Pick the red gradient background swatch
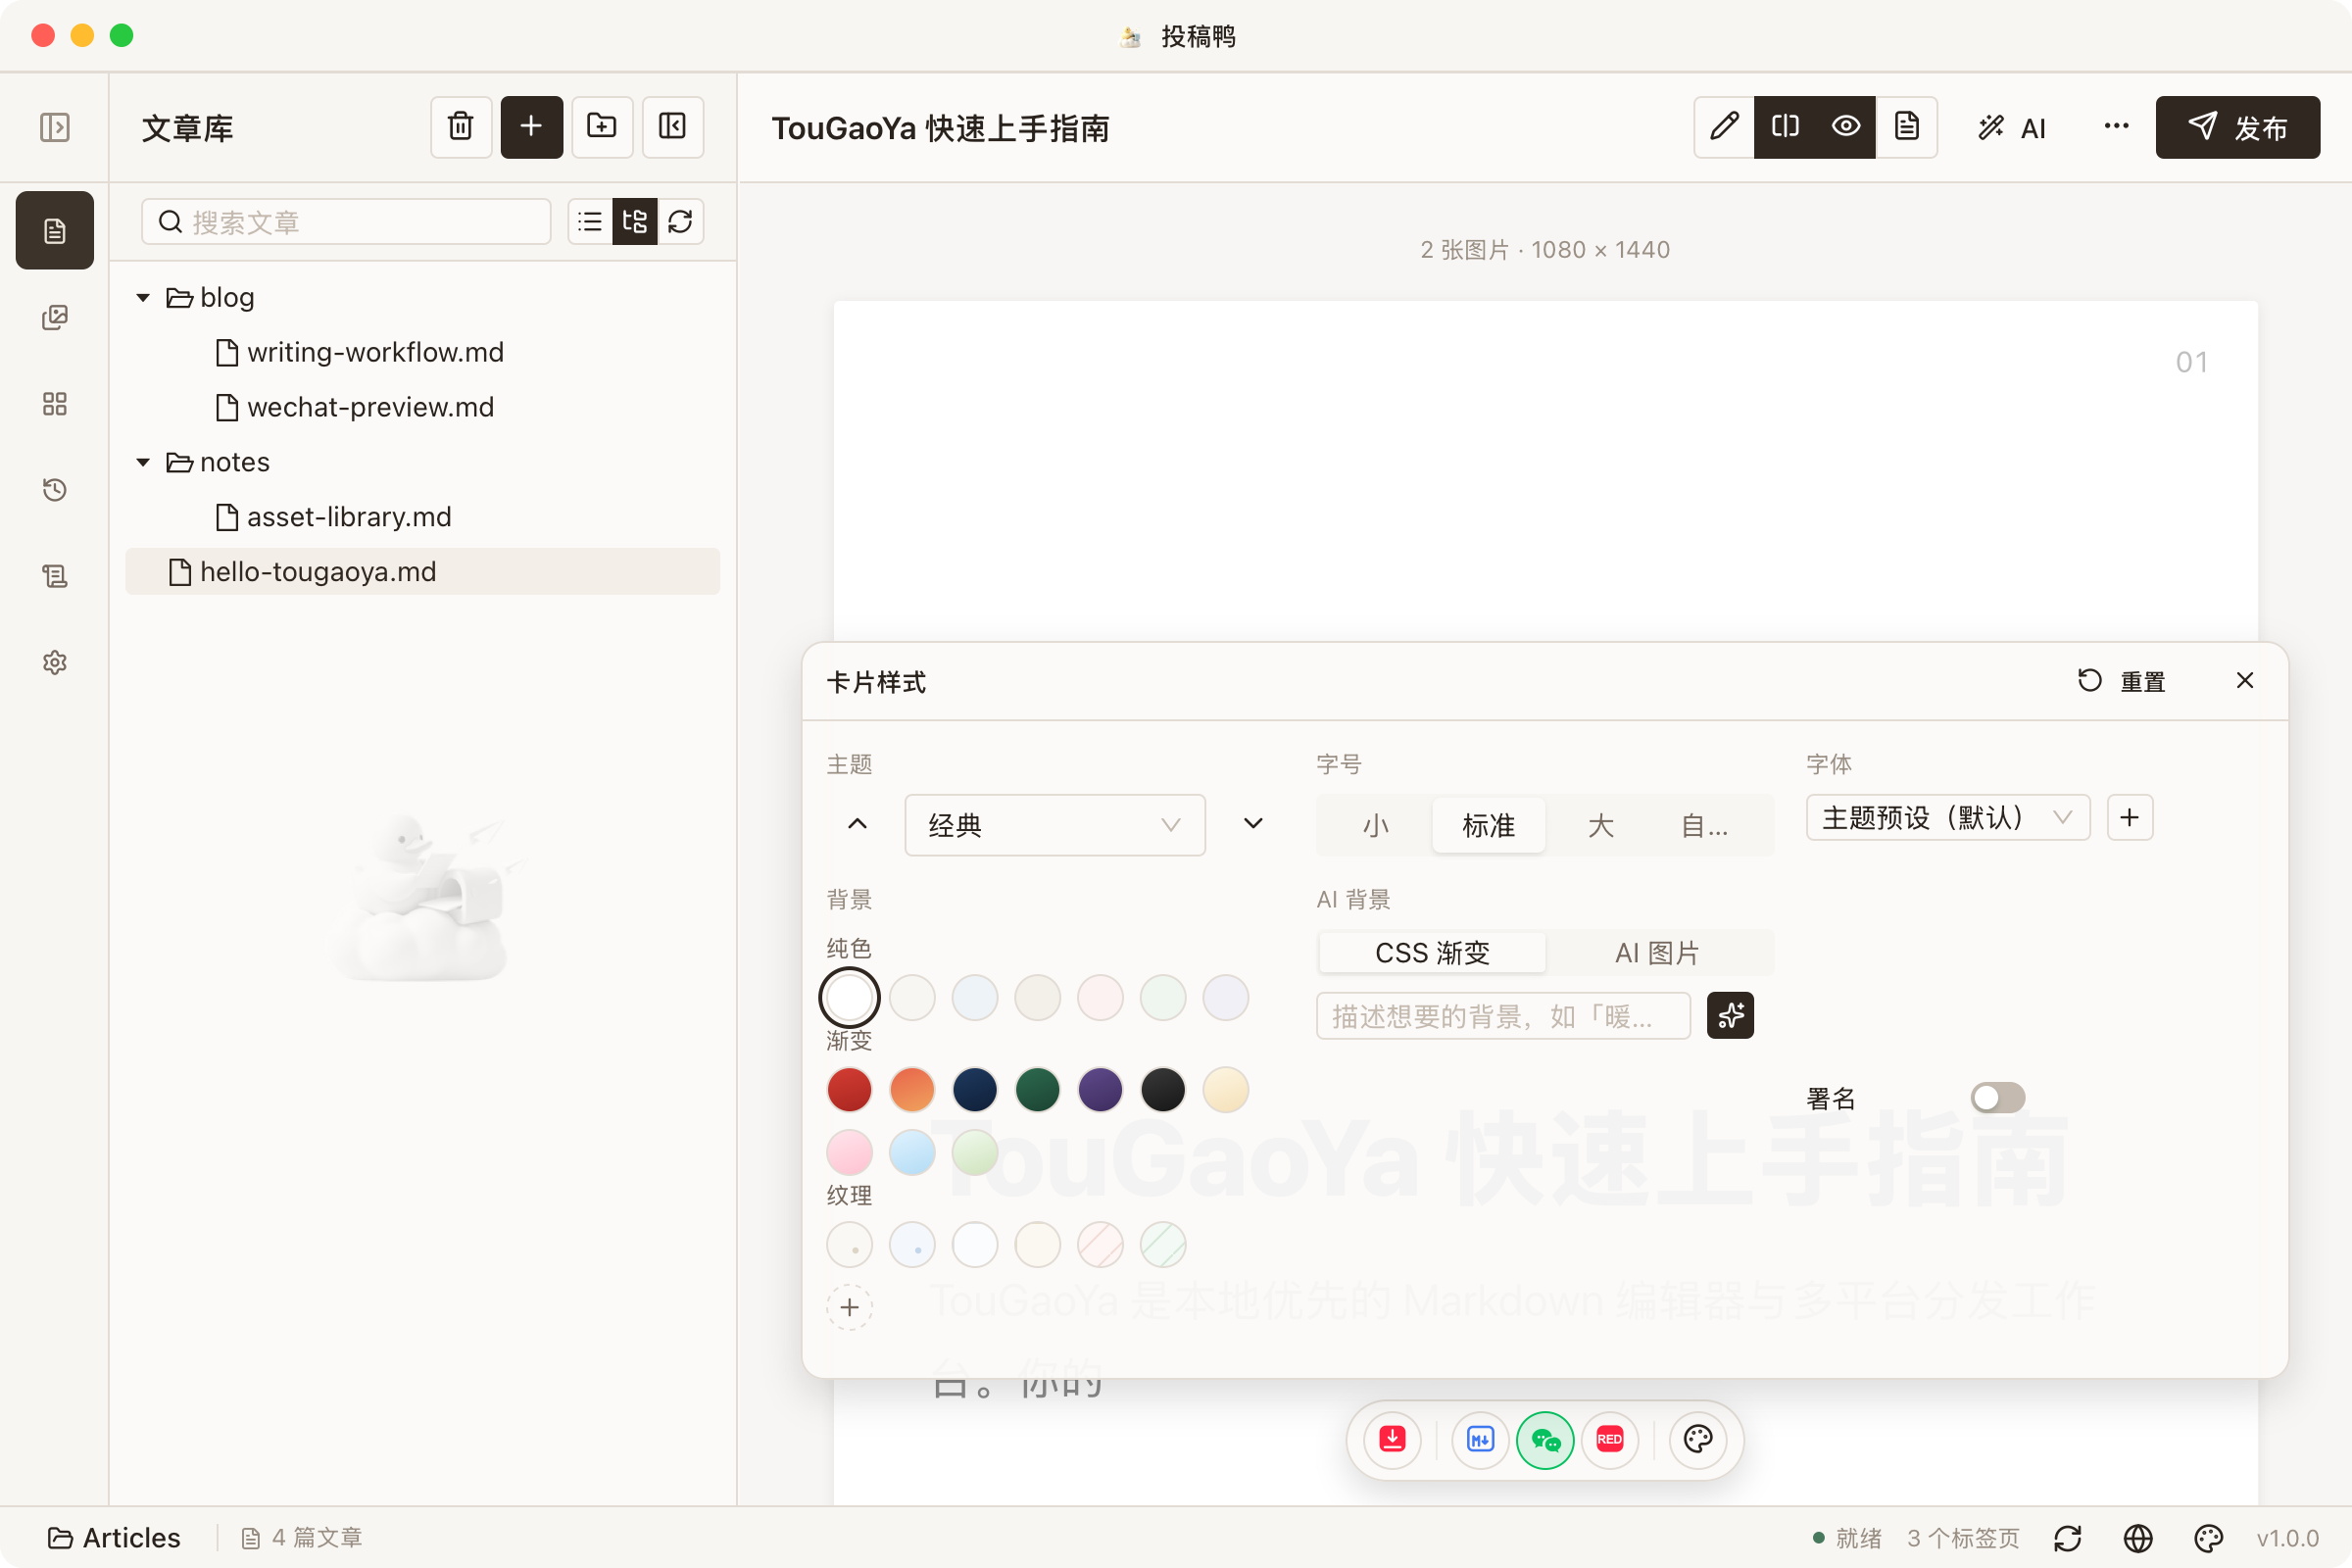The image size is (2352, 1568). pos(849,1089)
